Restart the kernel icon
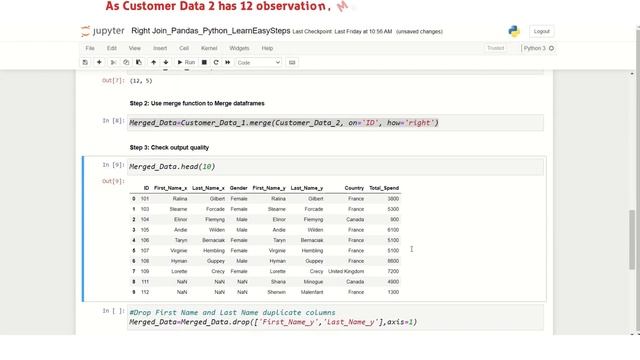The height and width of the screenshot is (360, 640). [x=216, y=62]
